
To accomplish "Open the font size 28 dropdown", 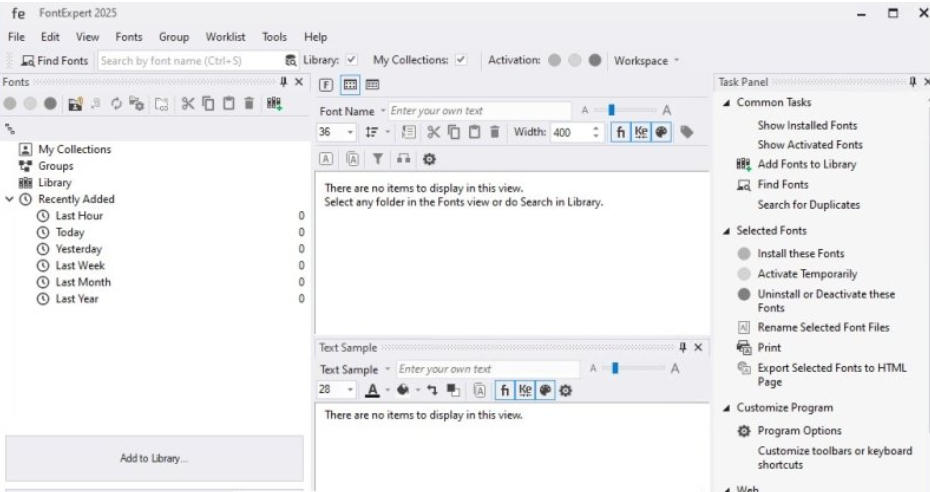I will [351, 390].
